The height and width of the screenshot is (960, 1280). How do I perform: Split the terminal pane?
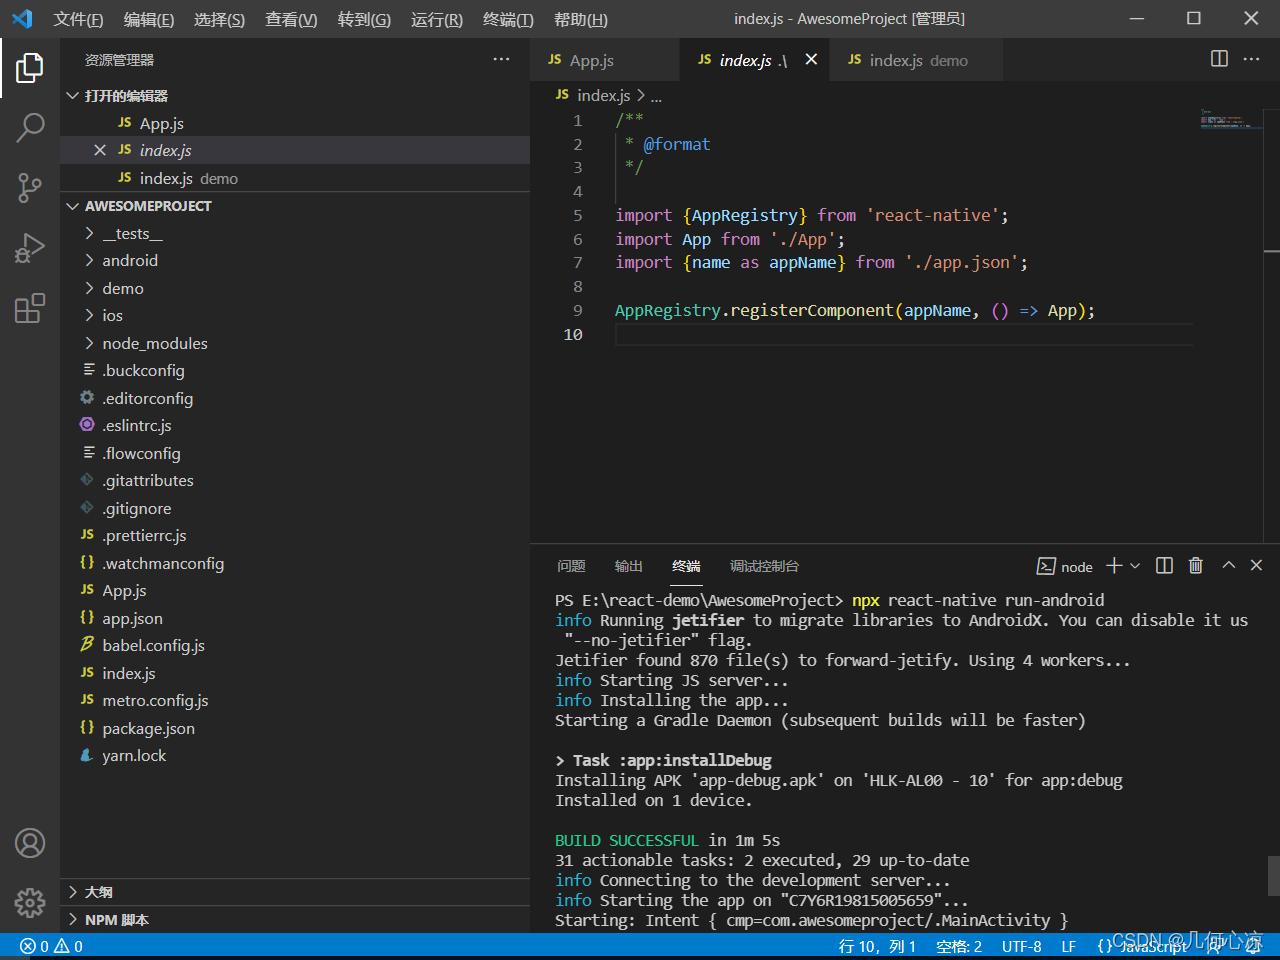coord(1164,566)
